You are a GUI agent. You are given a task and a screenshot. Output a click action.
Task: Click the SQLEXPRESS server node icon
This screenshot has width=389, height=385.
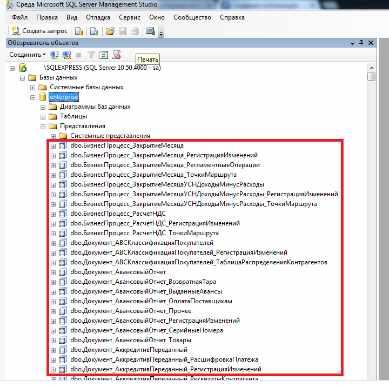coord(23,68)
